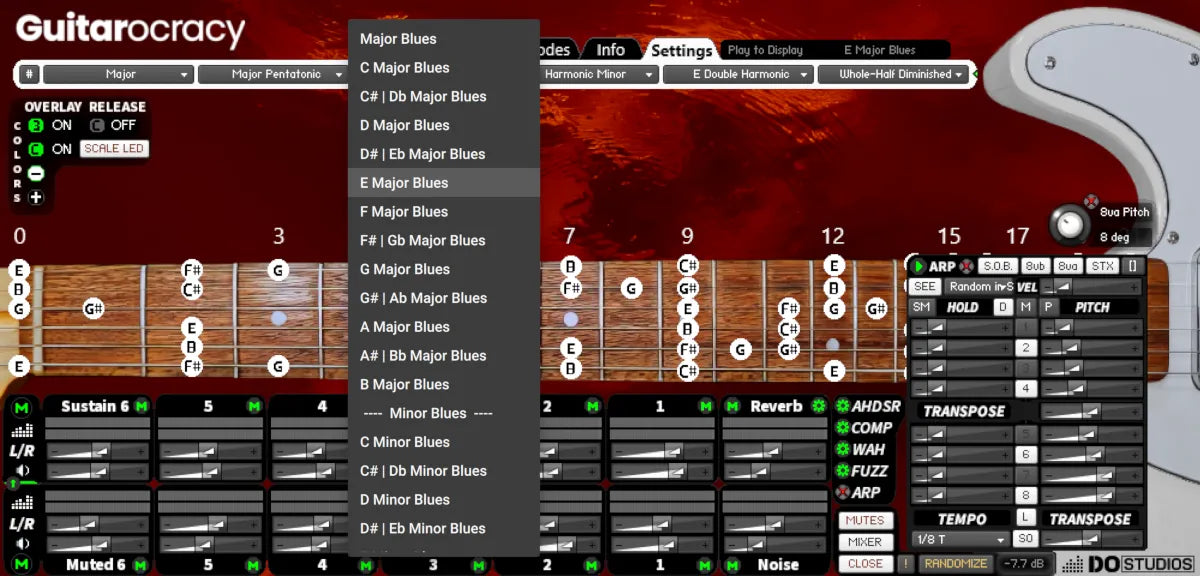
Task: Click the M icon left of Noise
Action: [733, 565]
